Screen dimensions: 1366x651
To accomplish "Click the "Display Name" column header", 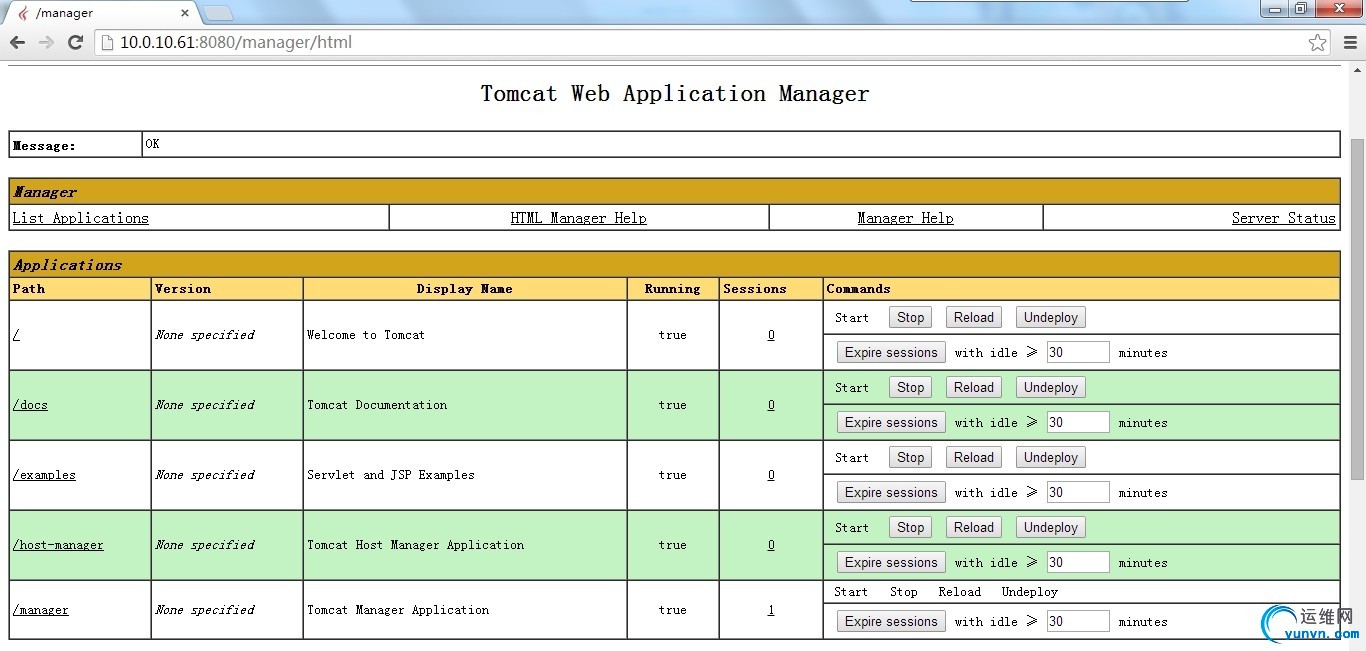I will click(465, 289).
